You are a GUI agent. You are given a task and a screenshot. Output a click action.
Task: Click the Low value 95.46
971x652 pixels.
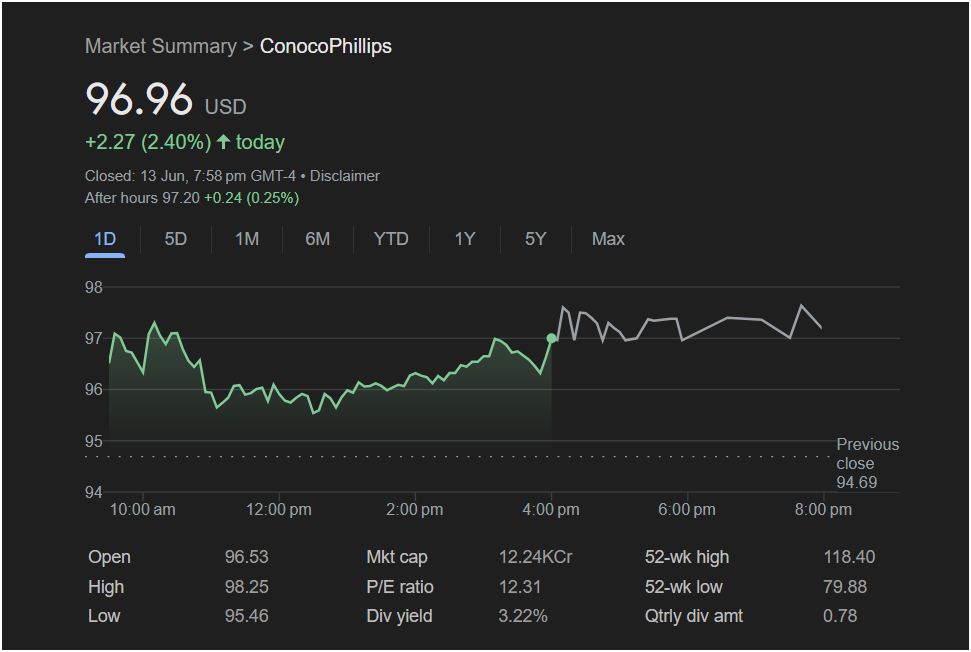click(x=246, y=615)
